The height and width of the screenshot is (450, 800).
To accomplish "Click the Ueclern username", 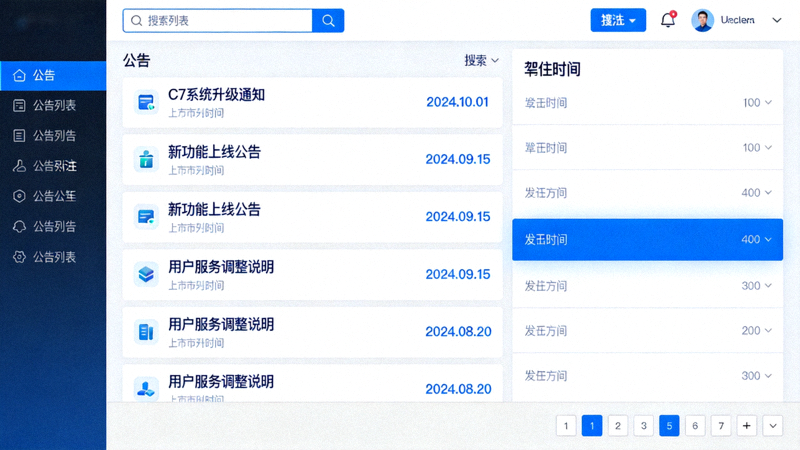I will pos(737,20).
